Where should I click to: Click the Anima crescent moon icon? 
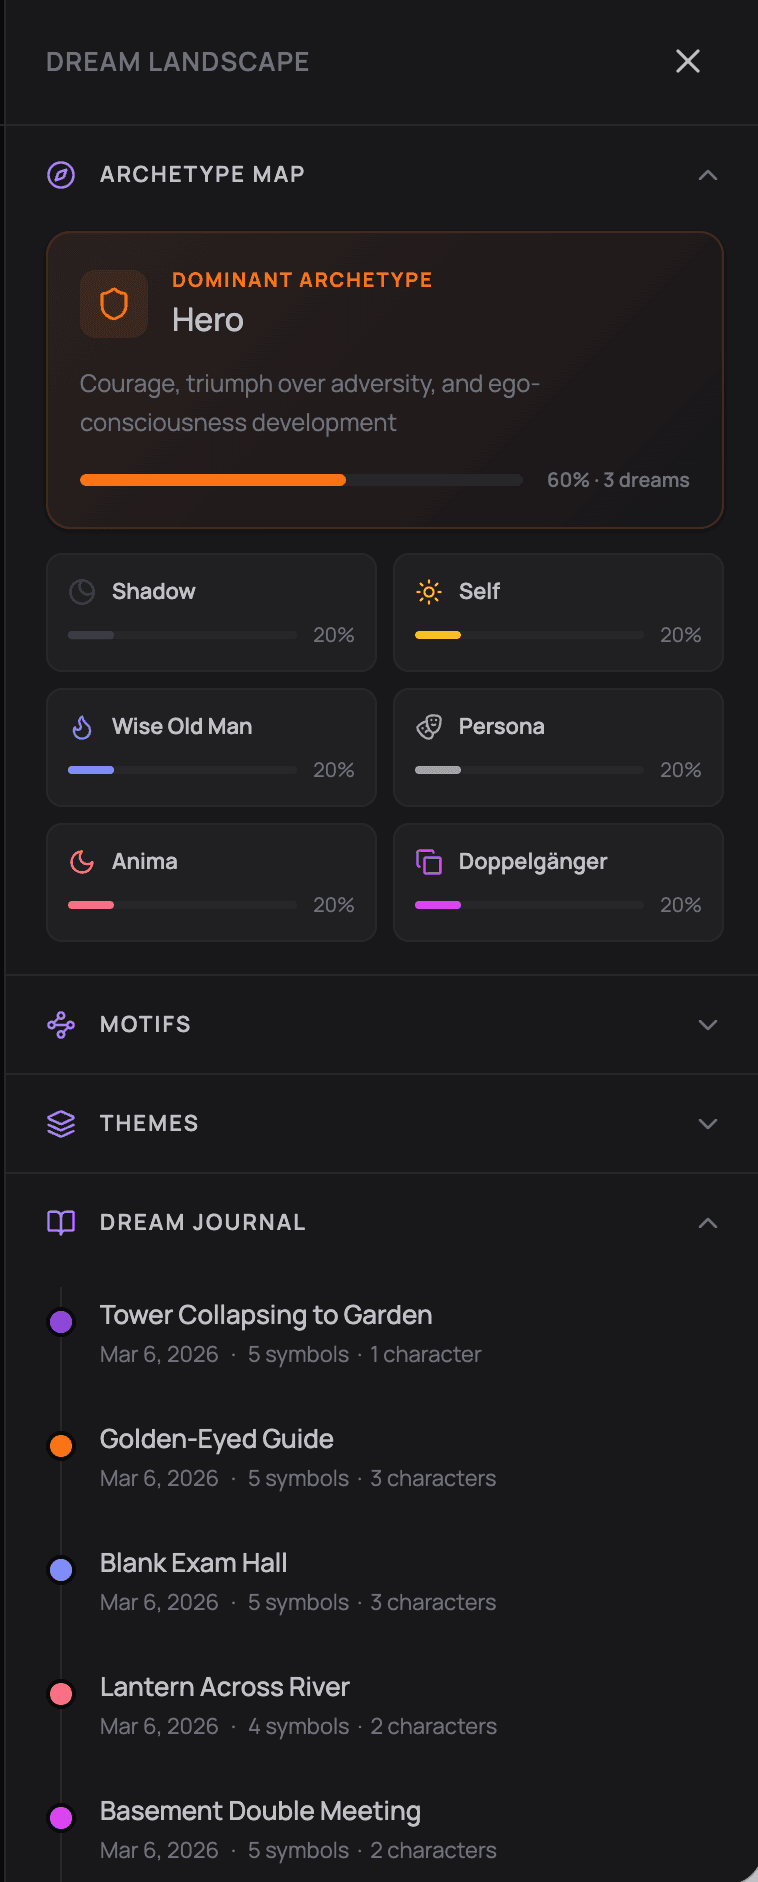[82, 862]
